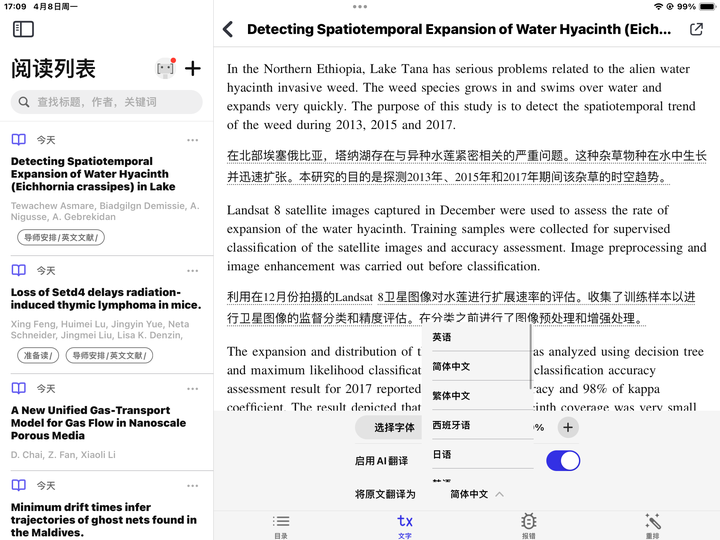Increase font size with plus button
Viewport: 720px width, 540px height.
click(568, 428)
